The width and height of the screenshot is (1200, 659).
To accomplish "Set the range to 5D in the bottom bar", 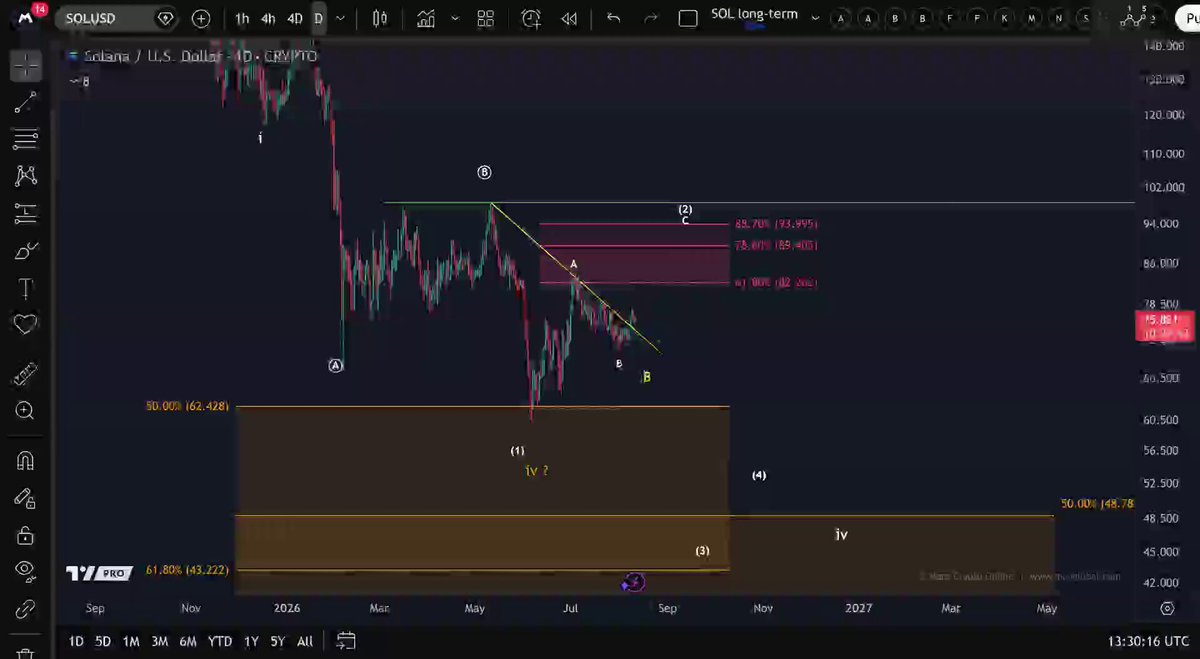I will 103,641.
